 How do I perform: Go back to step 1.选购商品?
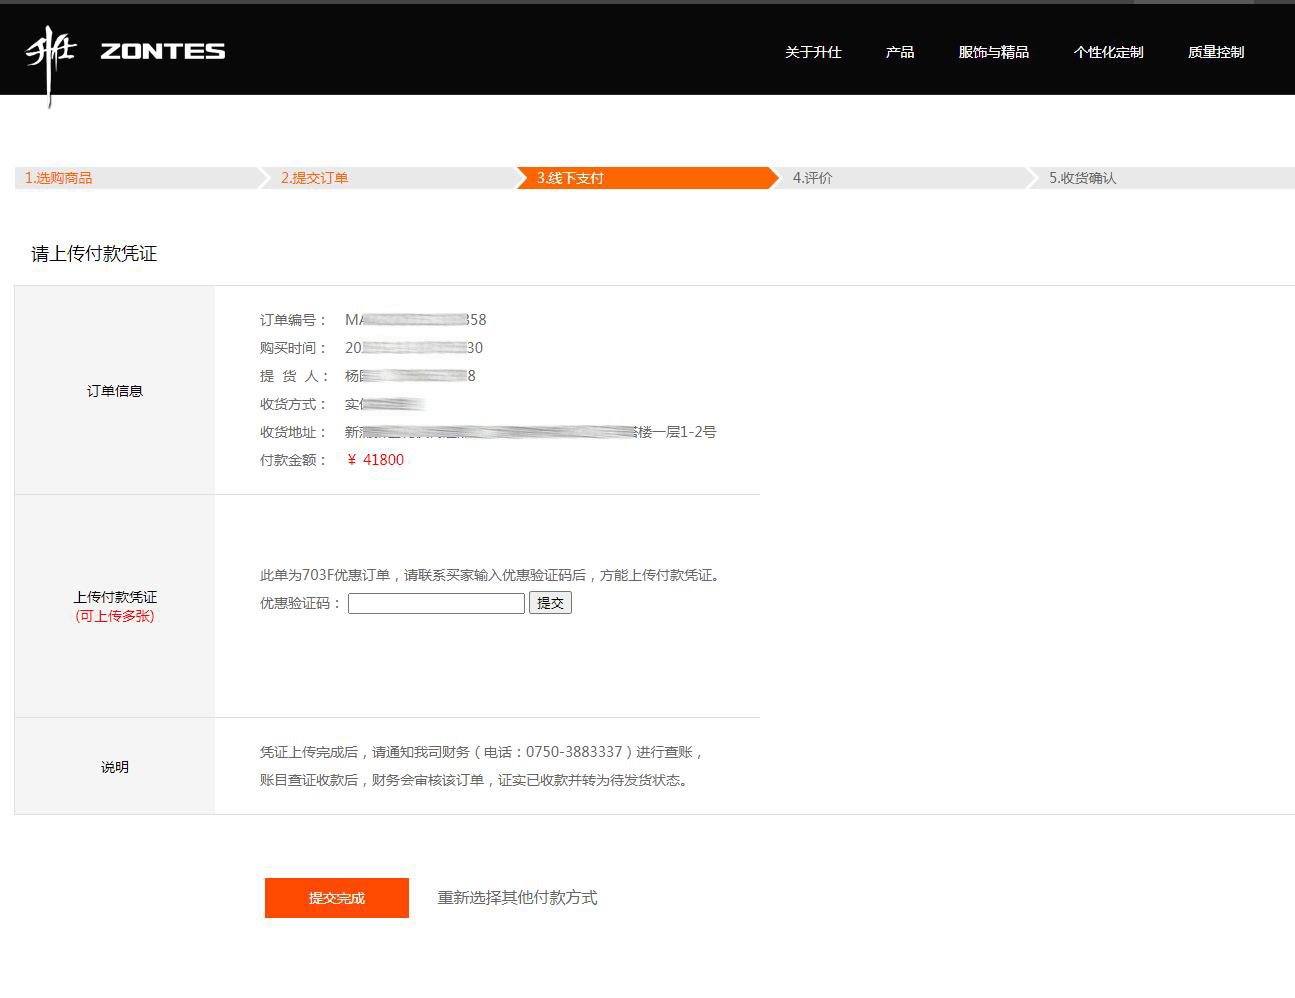[x=59, y=178]
